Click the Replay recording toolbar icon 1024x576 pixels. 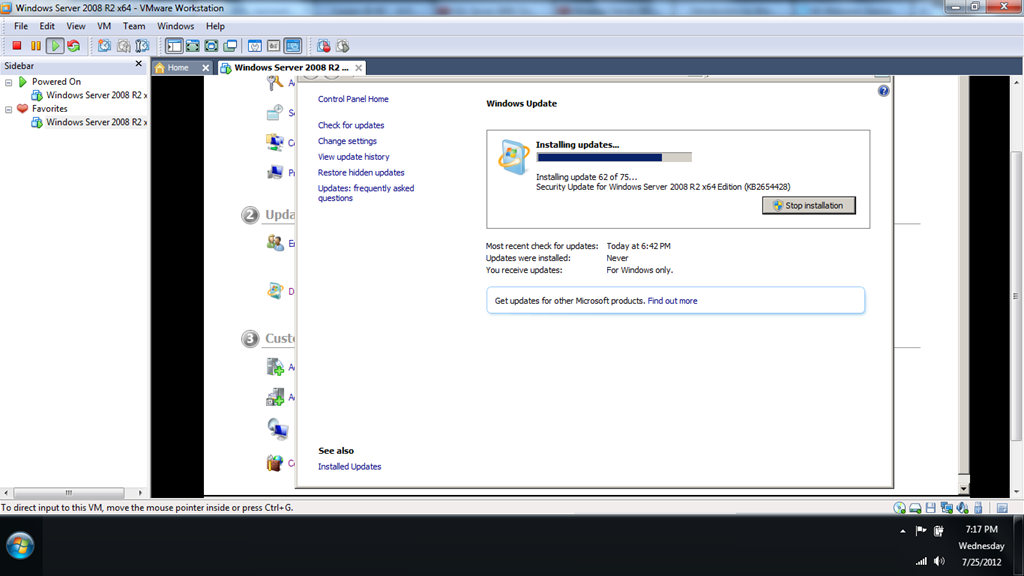pyautogui.click(x=343, y=46)
